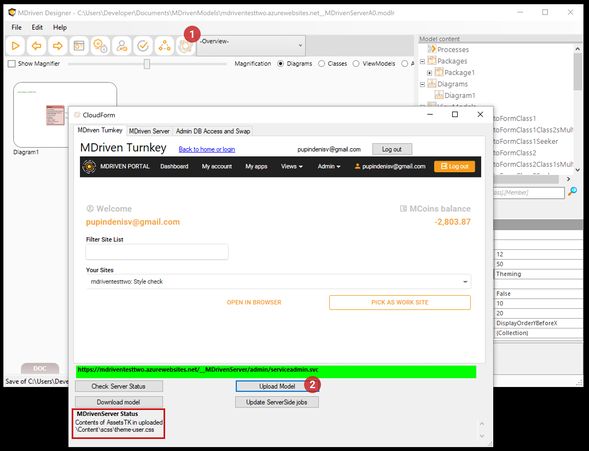Switch to the MDriven Server tab
The height and width of the screenshot is (451, 589).
149,131
